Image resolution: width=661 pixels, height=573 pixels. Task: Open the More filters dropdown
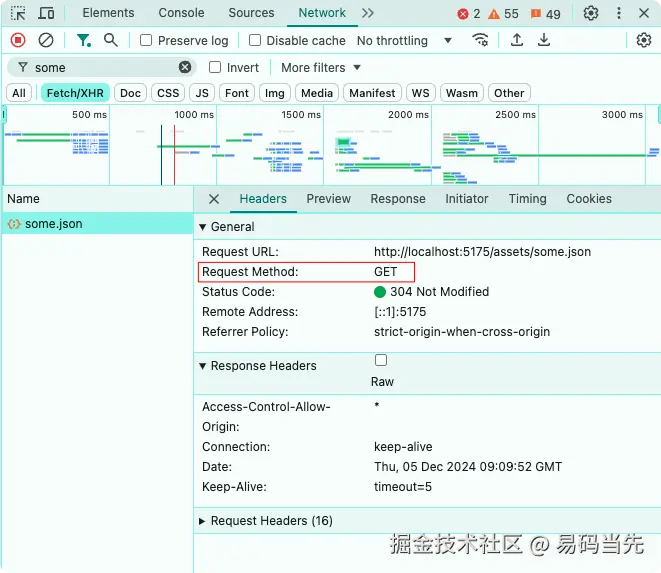[321, 67]
